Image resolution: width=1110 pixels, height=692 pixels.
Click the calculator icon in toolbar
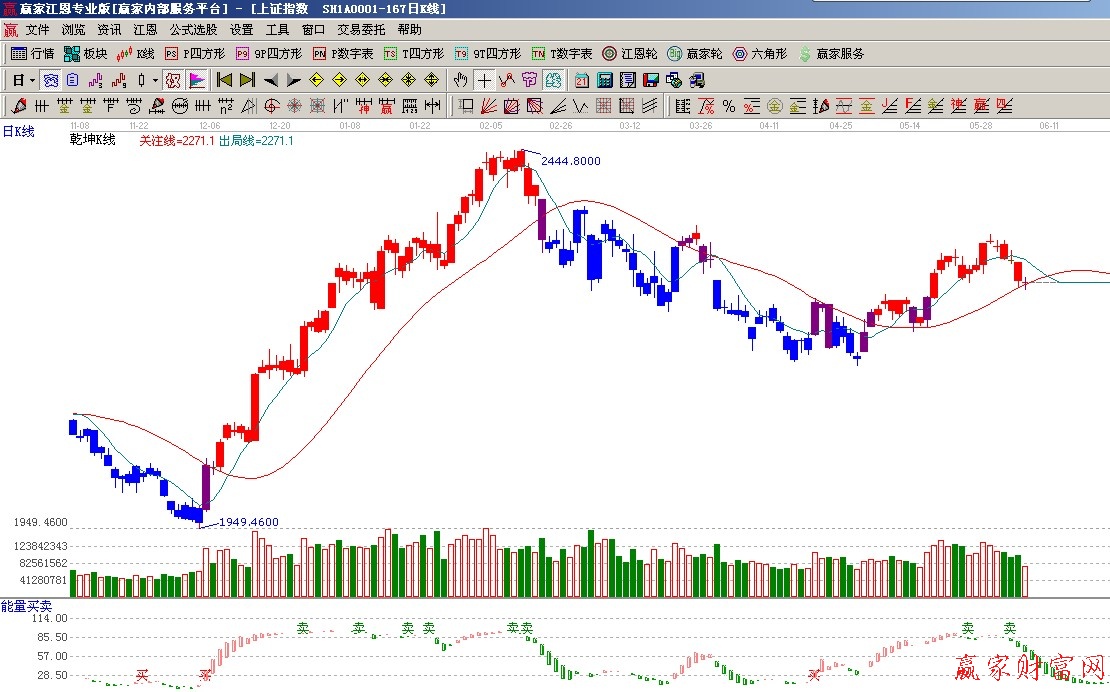[x=605, y=80]
